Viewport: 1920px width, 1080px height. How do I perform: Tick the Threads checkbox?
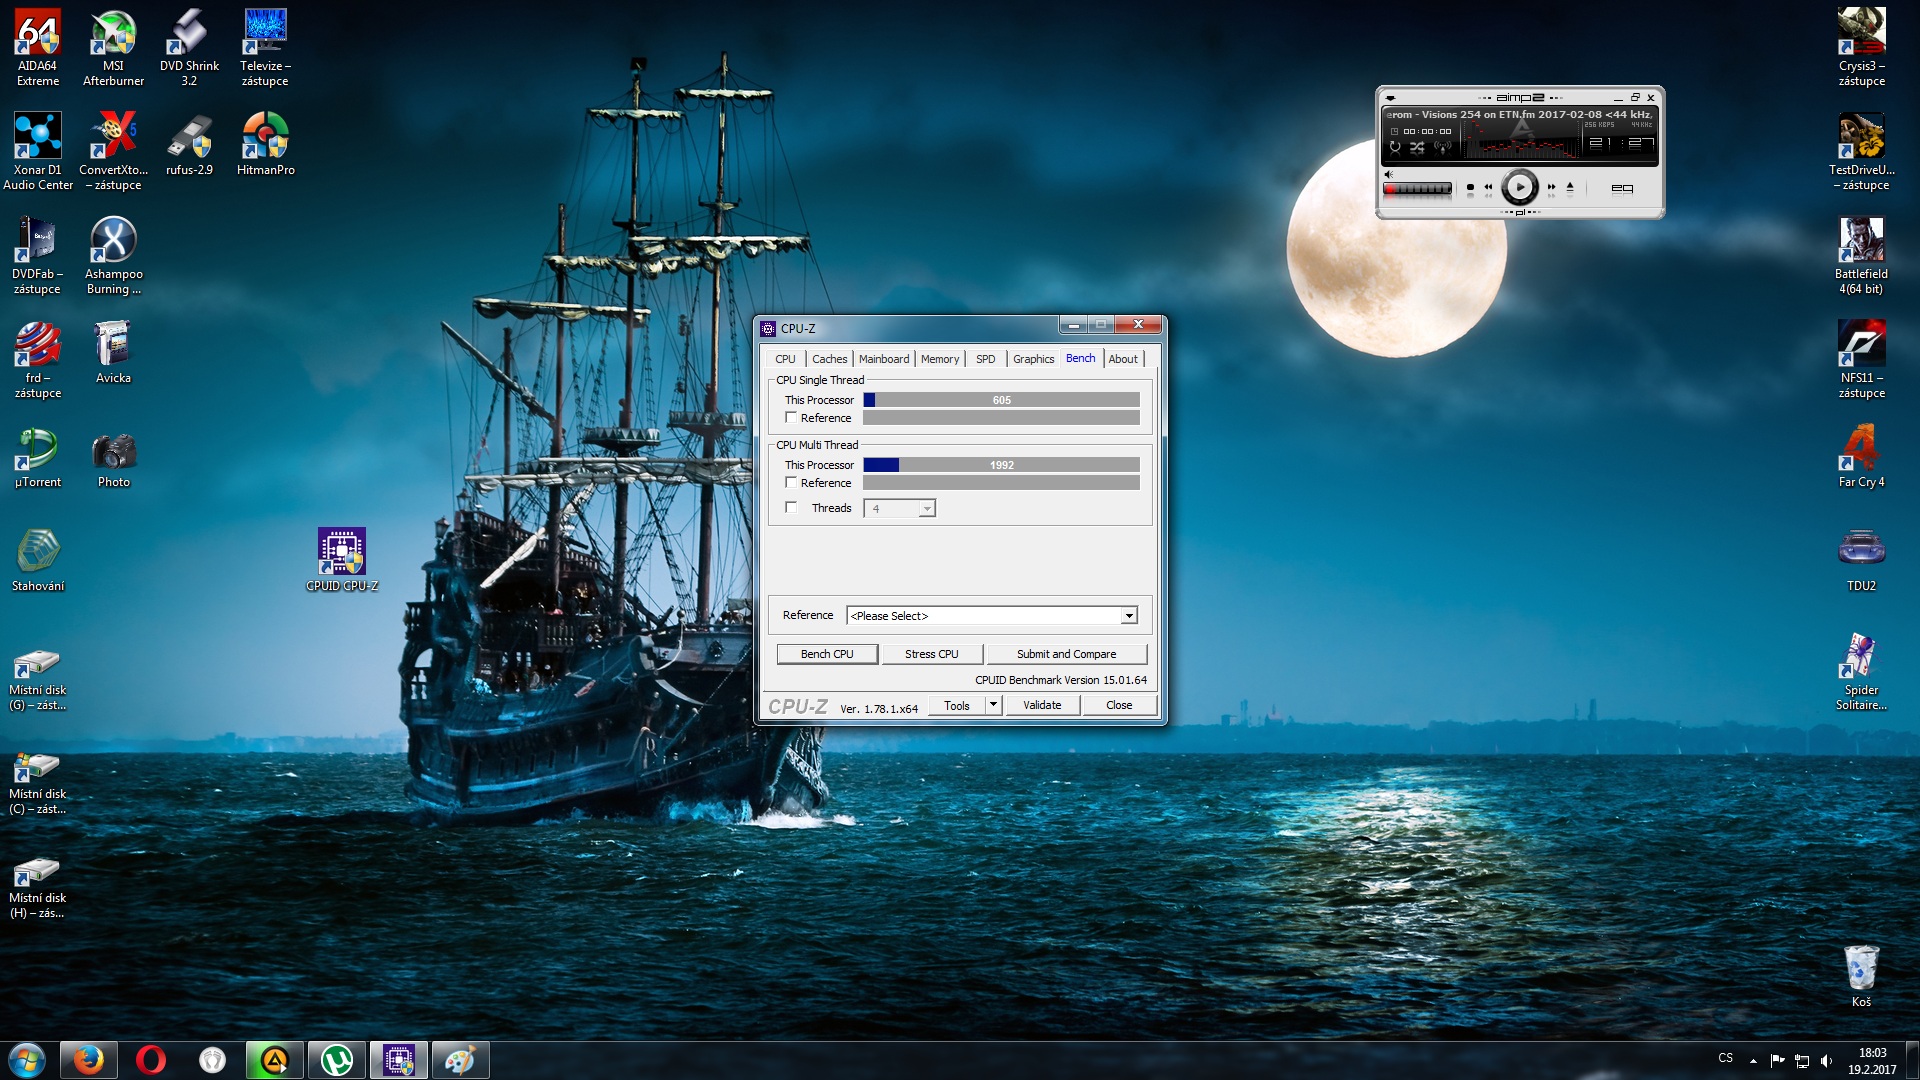791,508
